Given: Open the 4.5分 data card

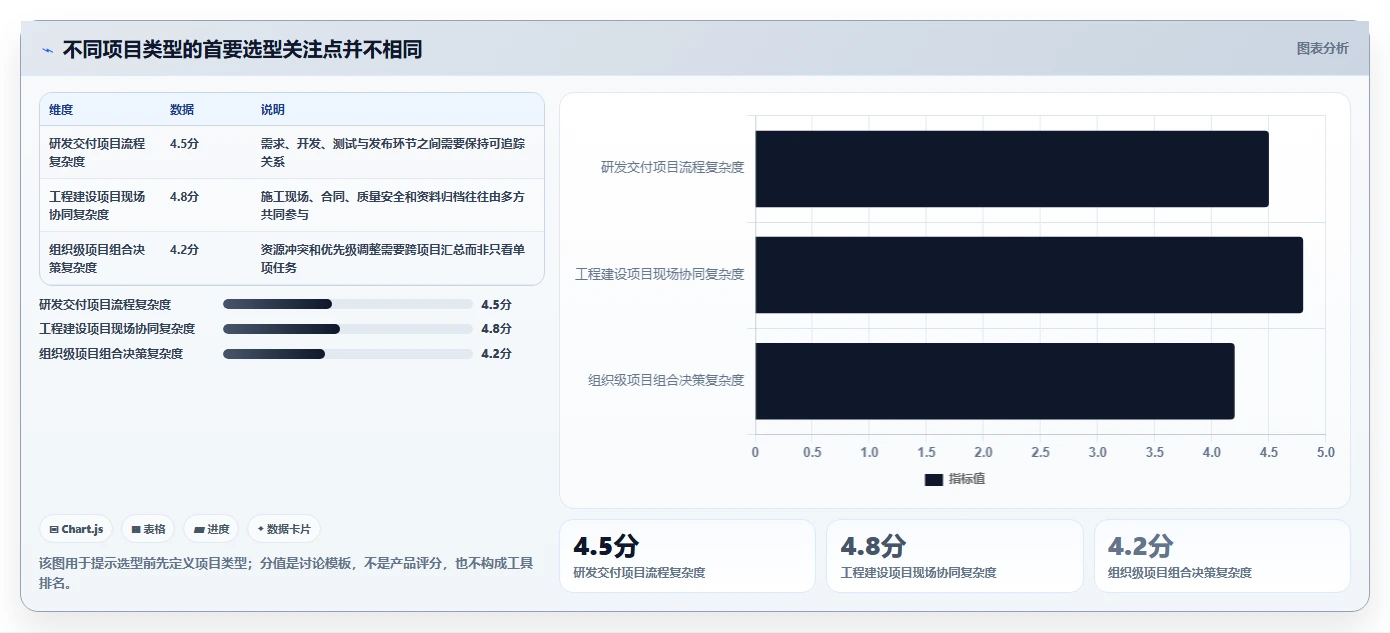Looking at the screenshot, I should [687, 556].
